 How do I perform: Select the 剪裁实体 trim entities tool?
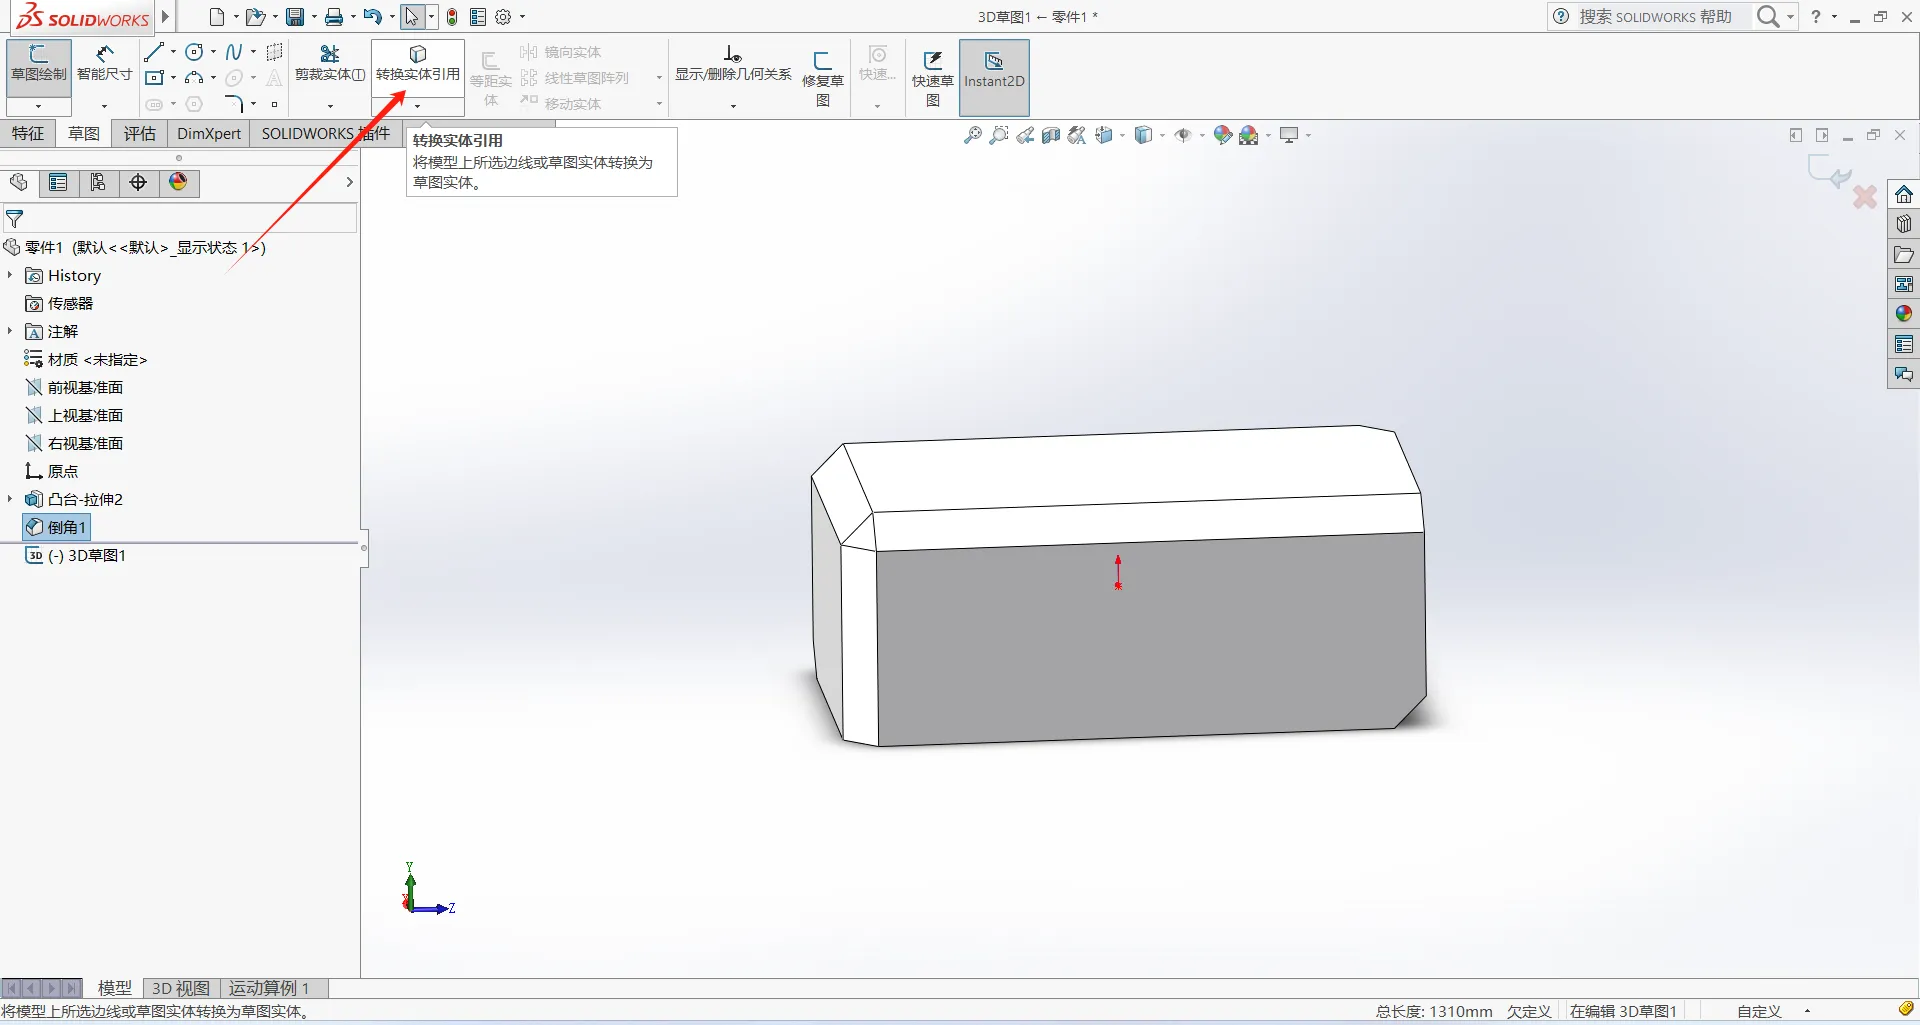click(329, 63)
